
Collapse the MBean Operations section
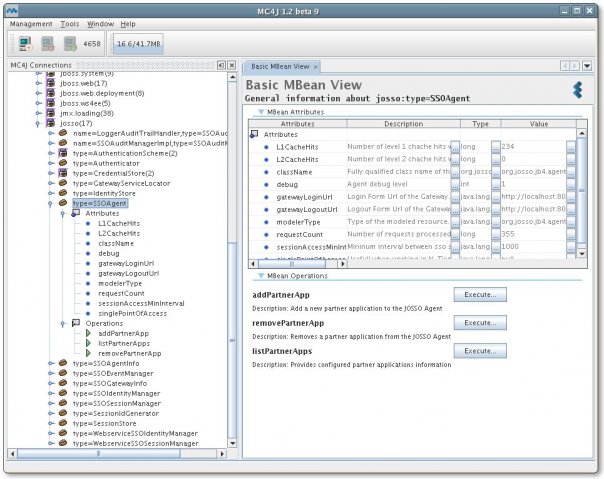(x=260, y=275)
